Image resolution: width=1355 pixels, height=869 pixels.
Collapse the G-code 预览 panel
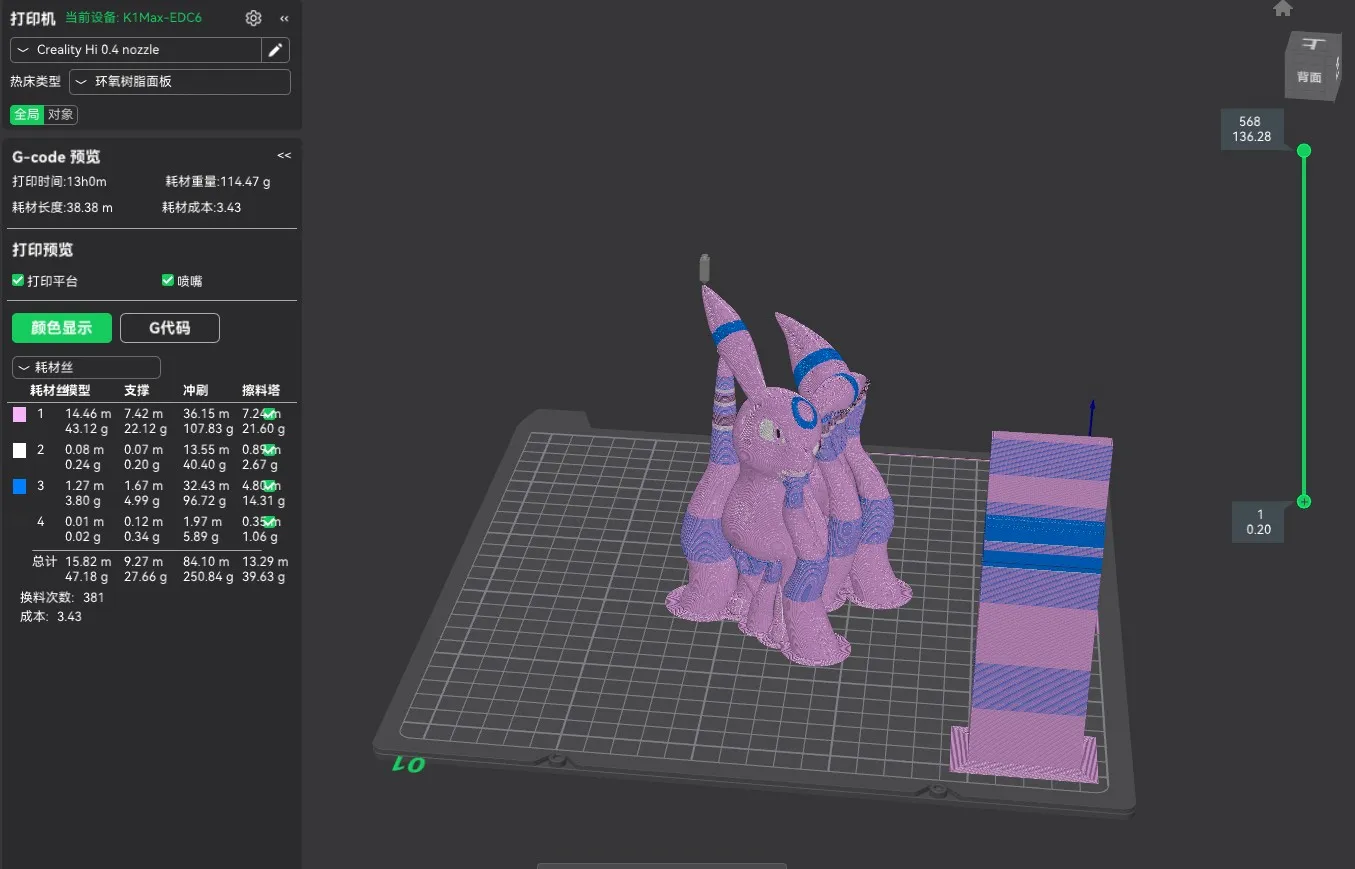click(284, 156)
